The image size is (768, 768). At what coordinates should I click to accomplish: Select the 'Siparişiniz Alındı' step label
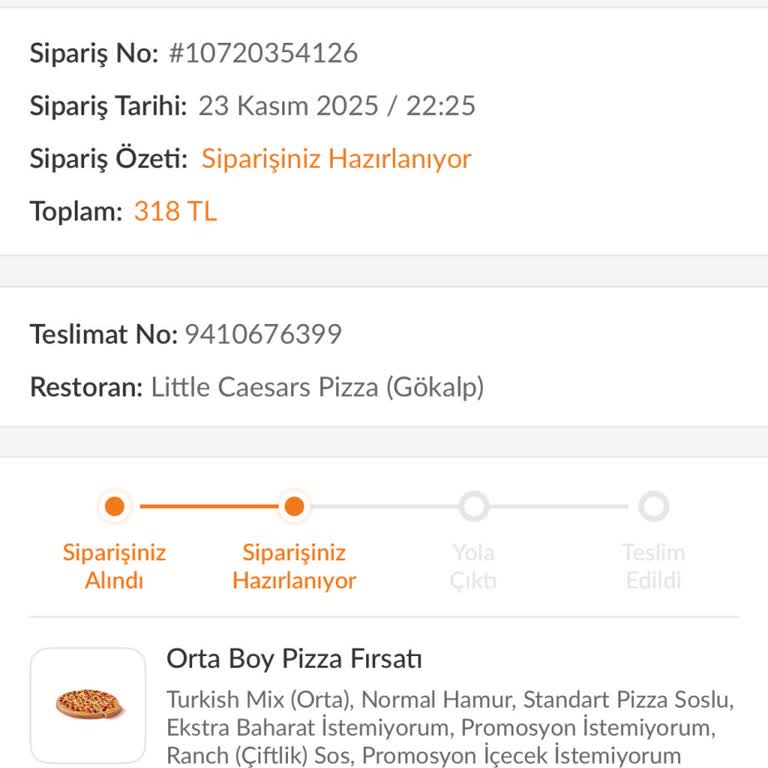[x=115, y=566]
